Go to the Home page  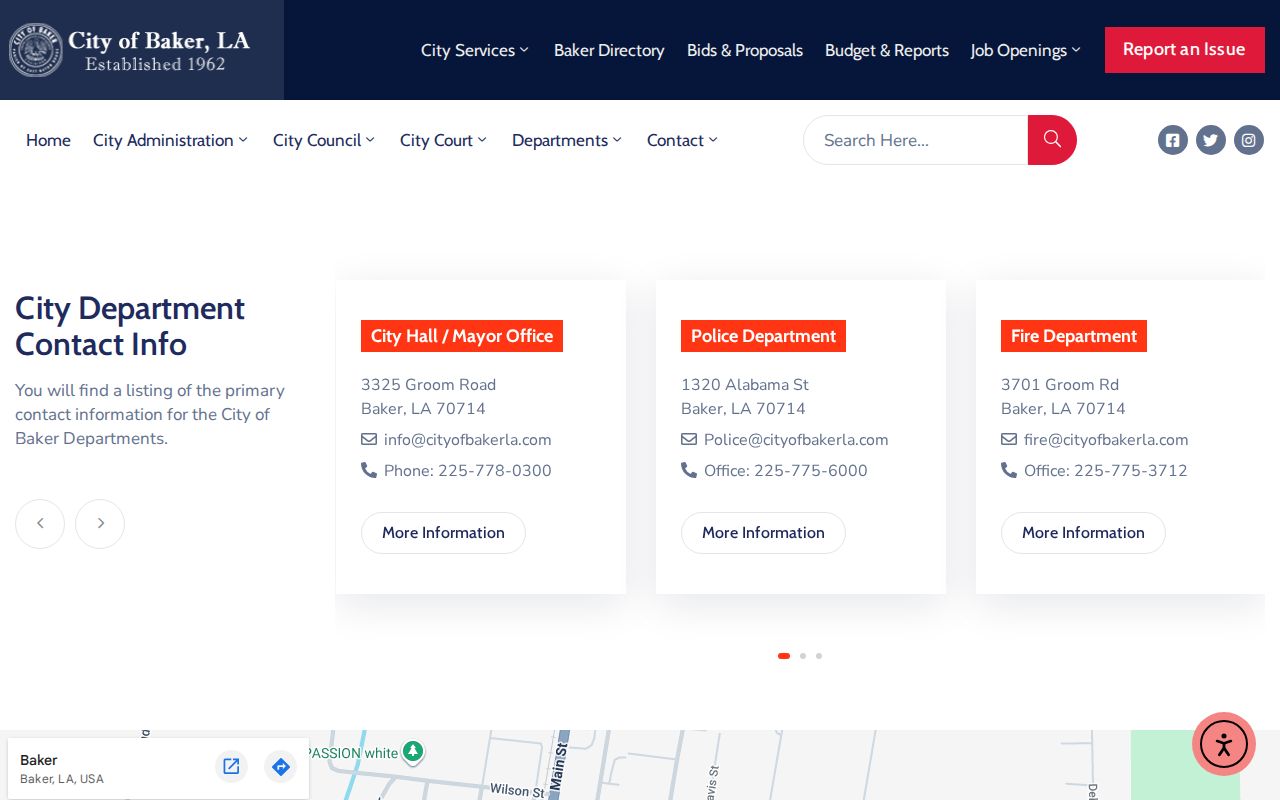(x=48, y=140)
